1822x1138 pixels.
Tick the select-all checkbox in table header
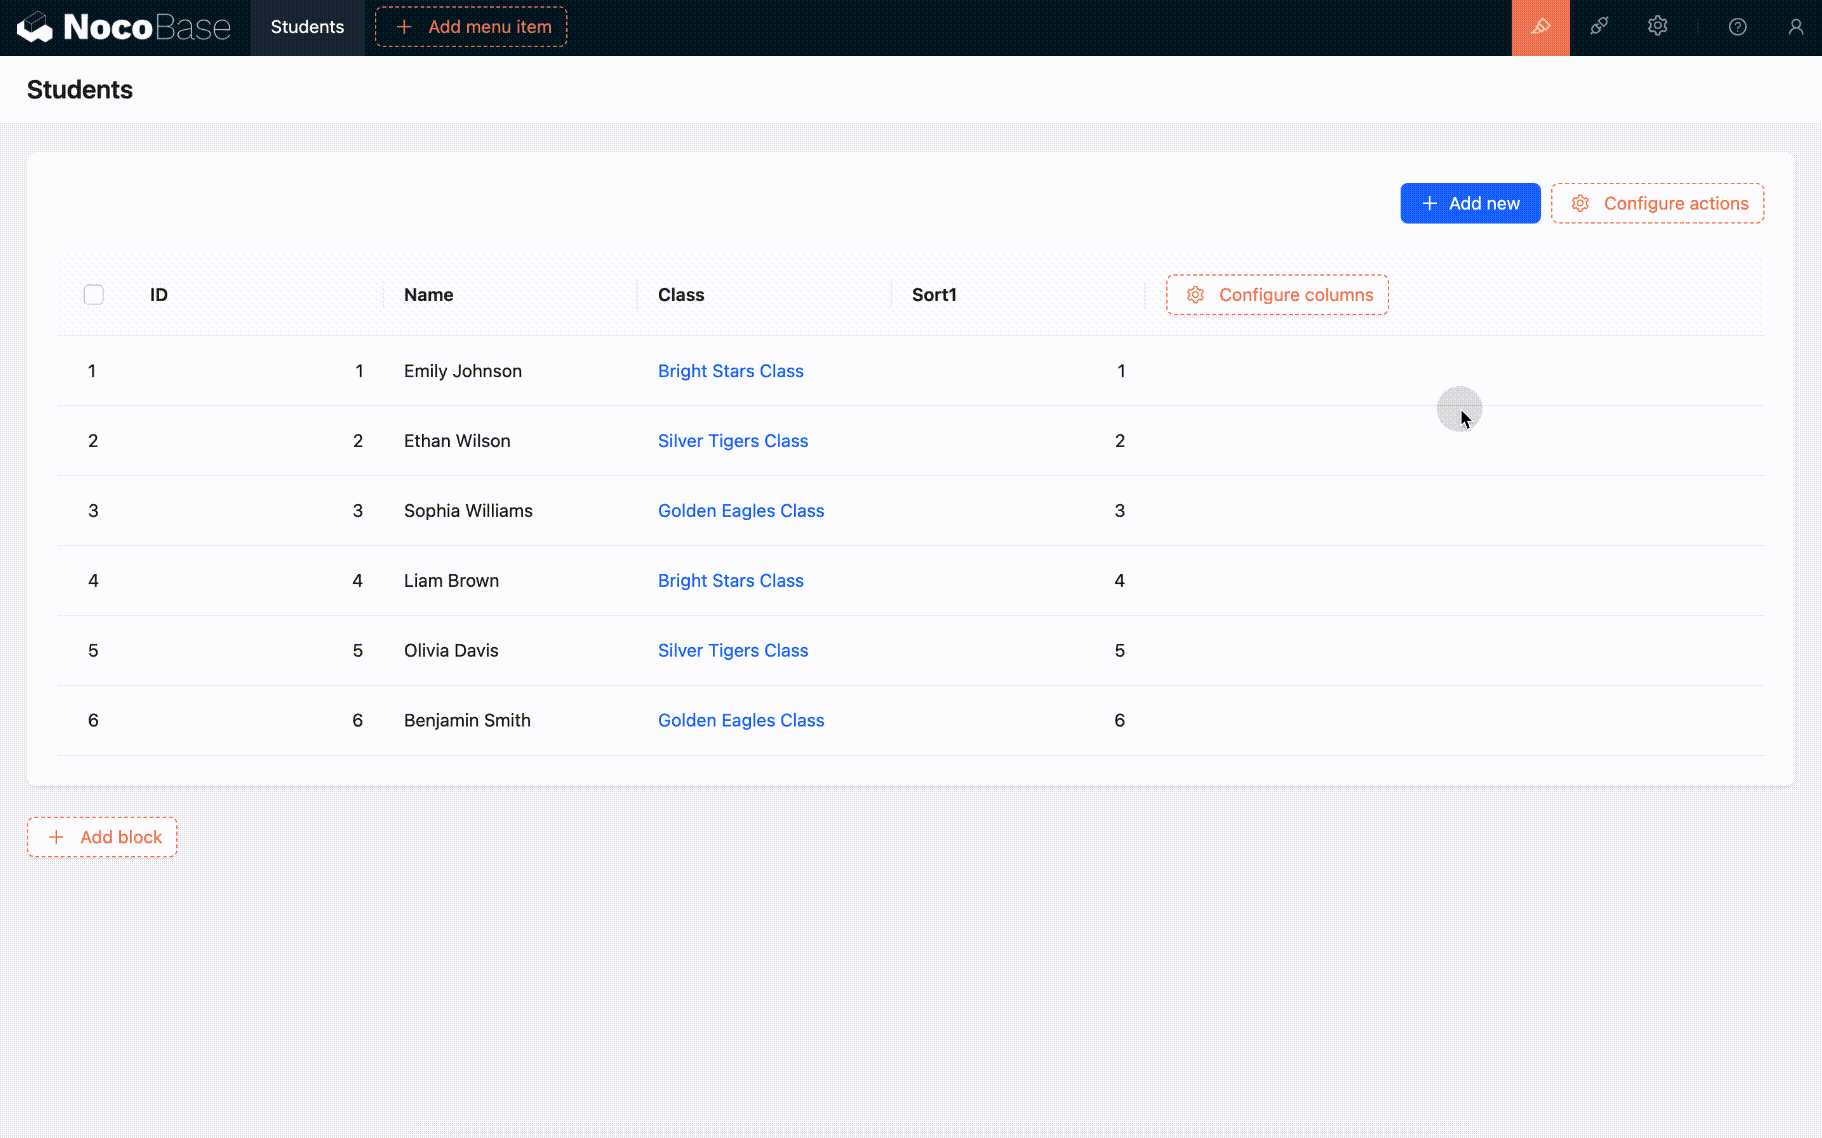point(94,295)
